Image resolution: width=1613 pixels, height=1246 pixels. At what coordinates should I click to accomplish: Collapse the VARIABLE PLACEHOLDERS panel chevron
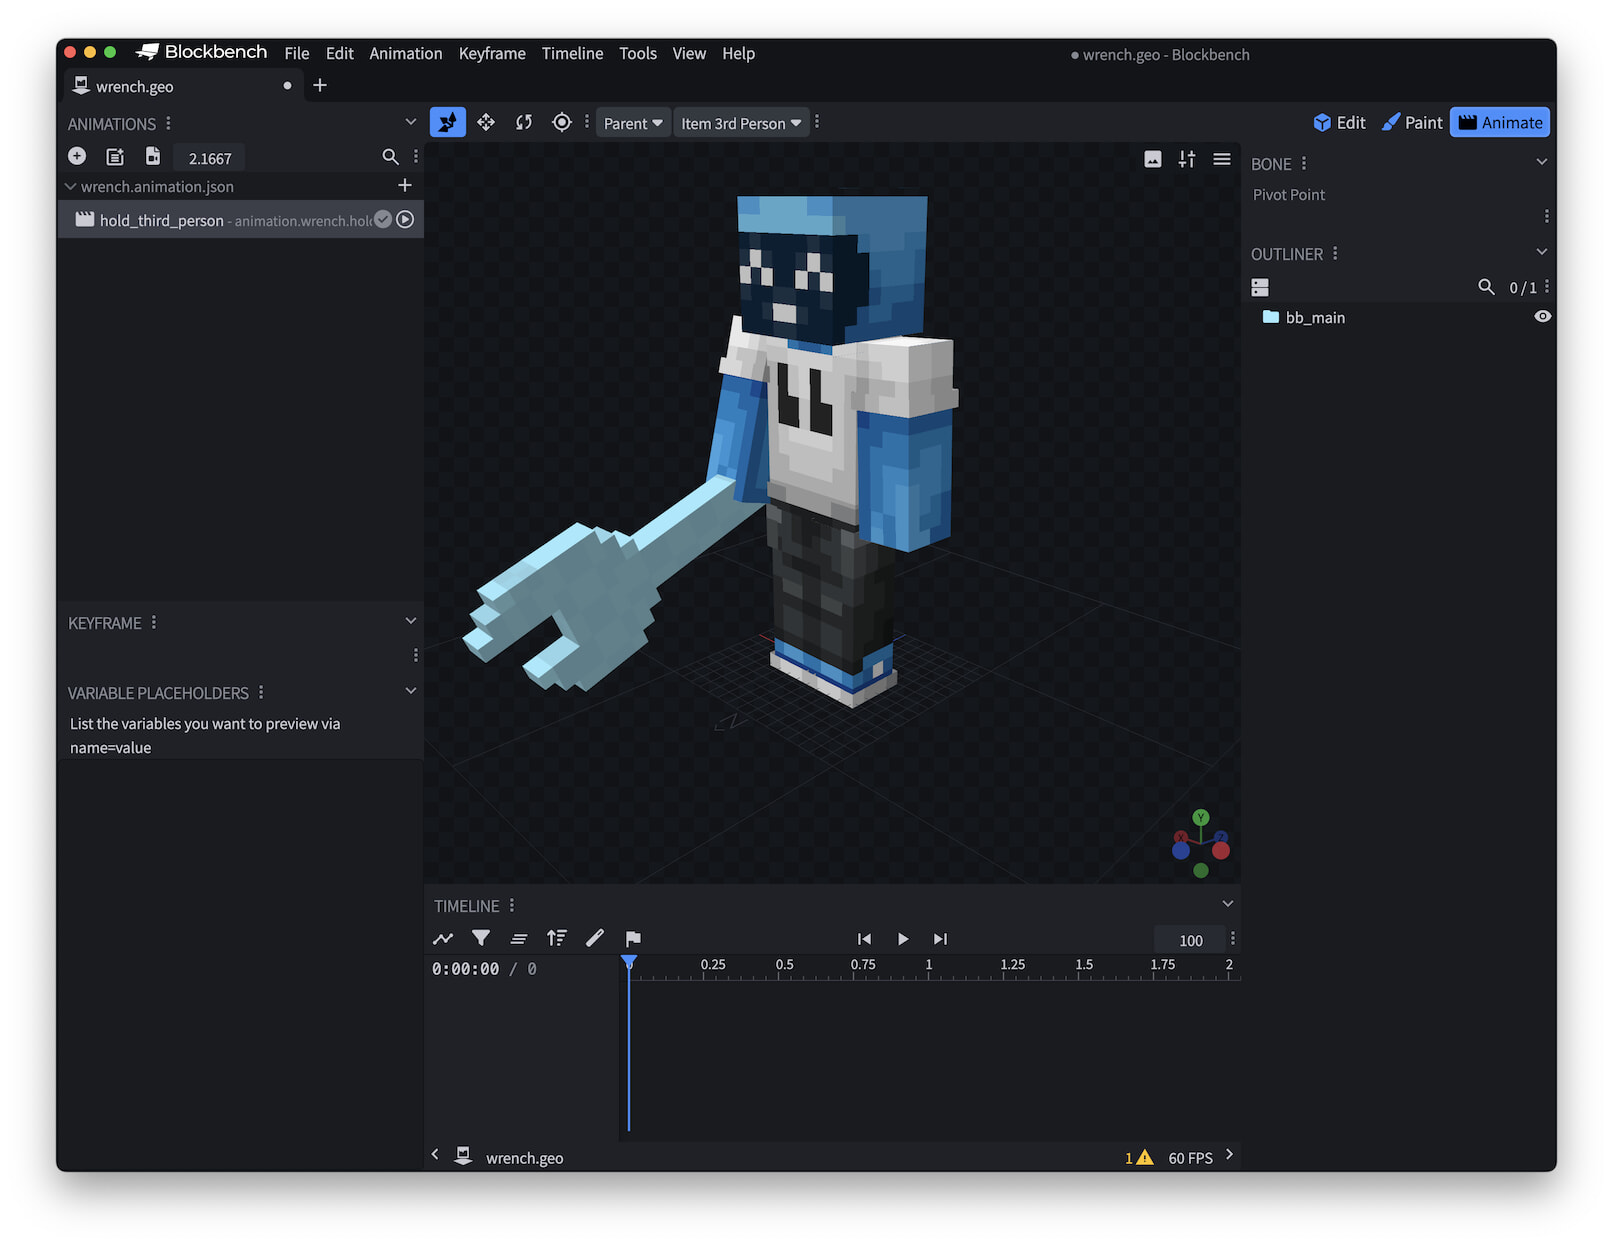pos(410,691)
